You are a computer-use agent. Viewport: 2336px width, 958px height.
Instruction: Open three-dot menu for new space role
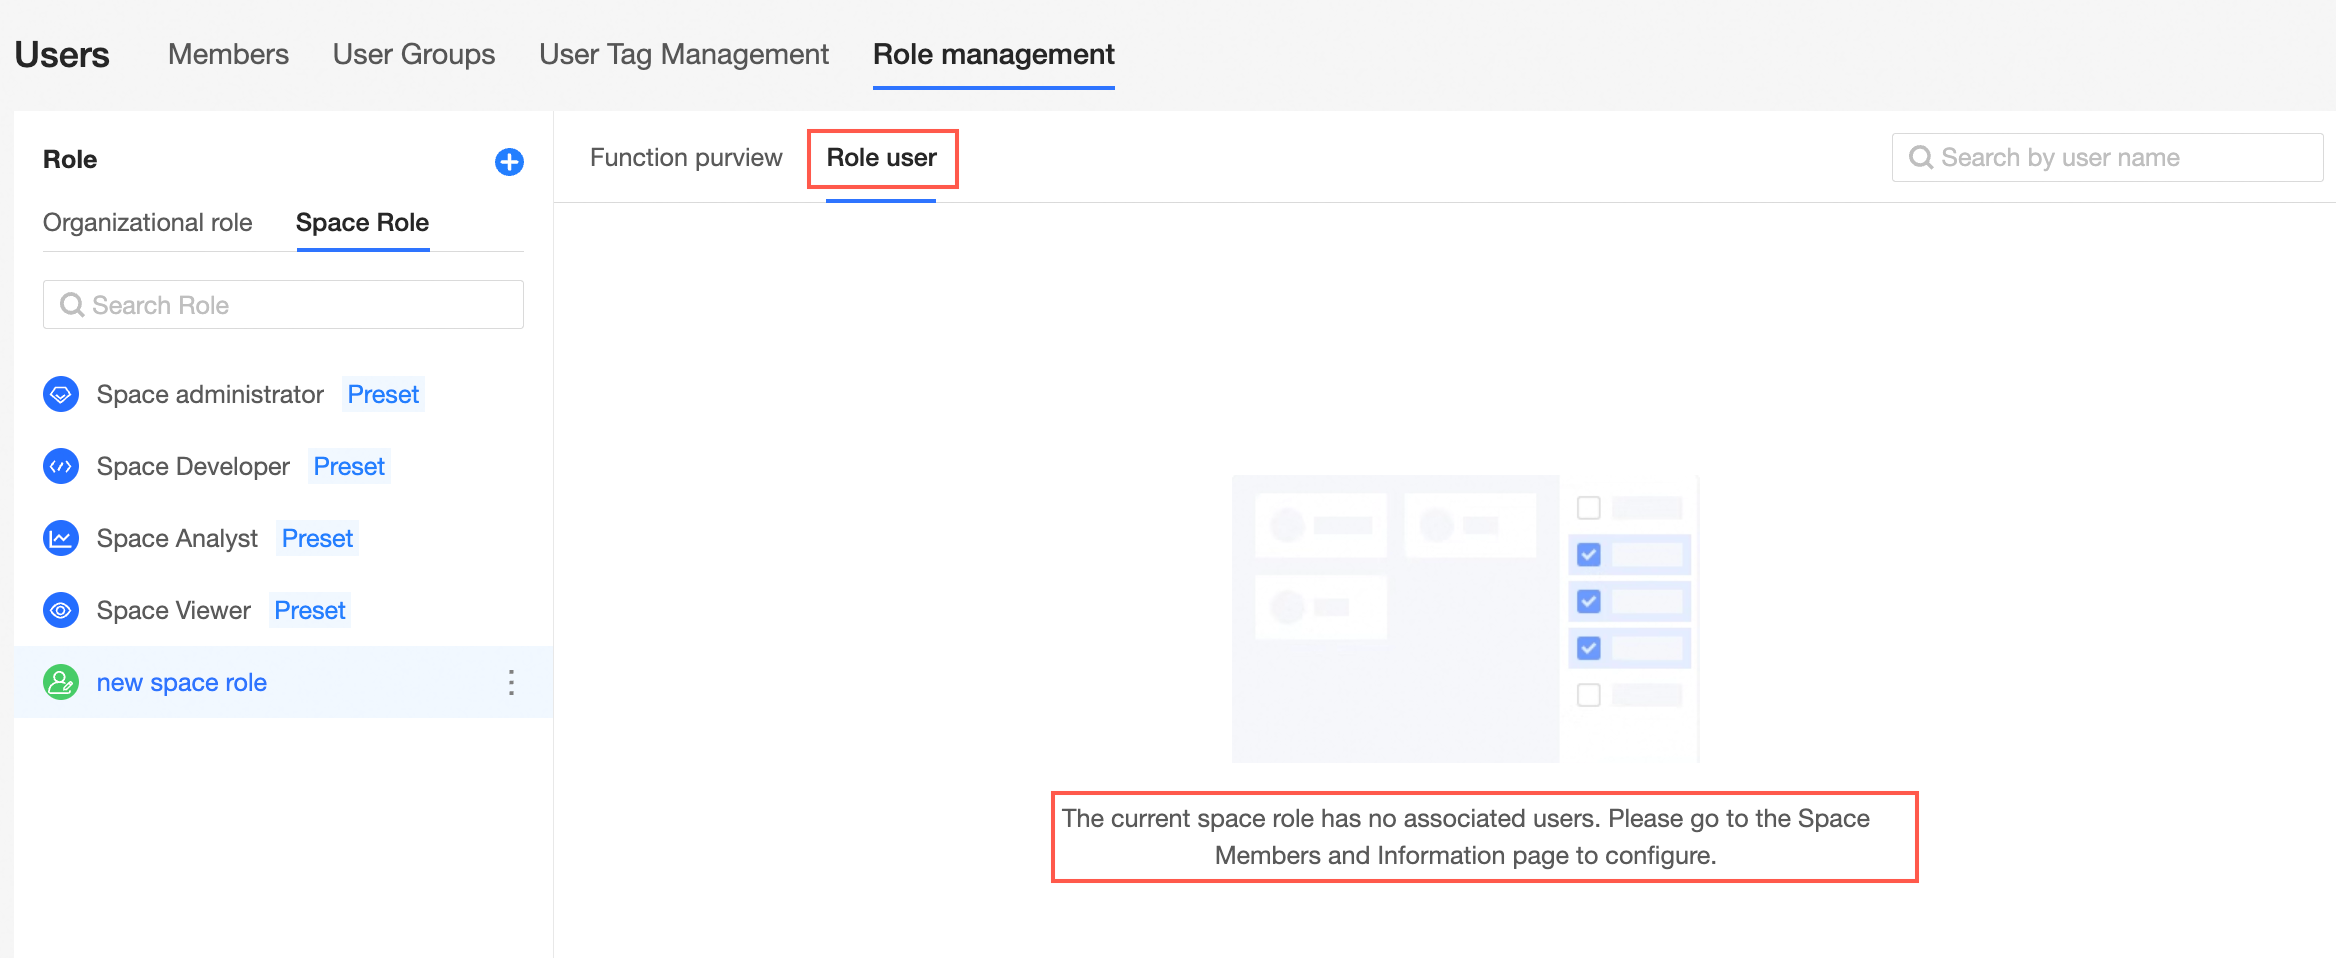511,682
